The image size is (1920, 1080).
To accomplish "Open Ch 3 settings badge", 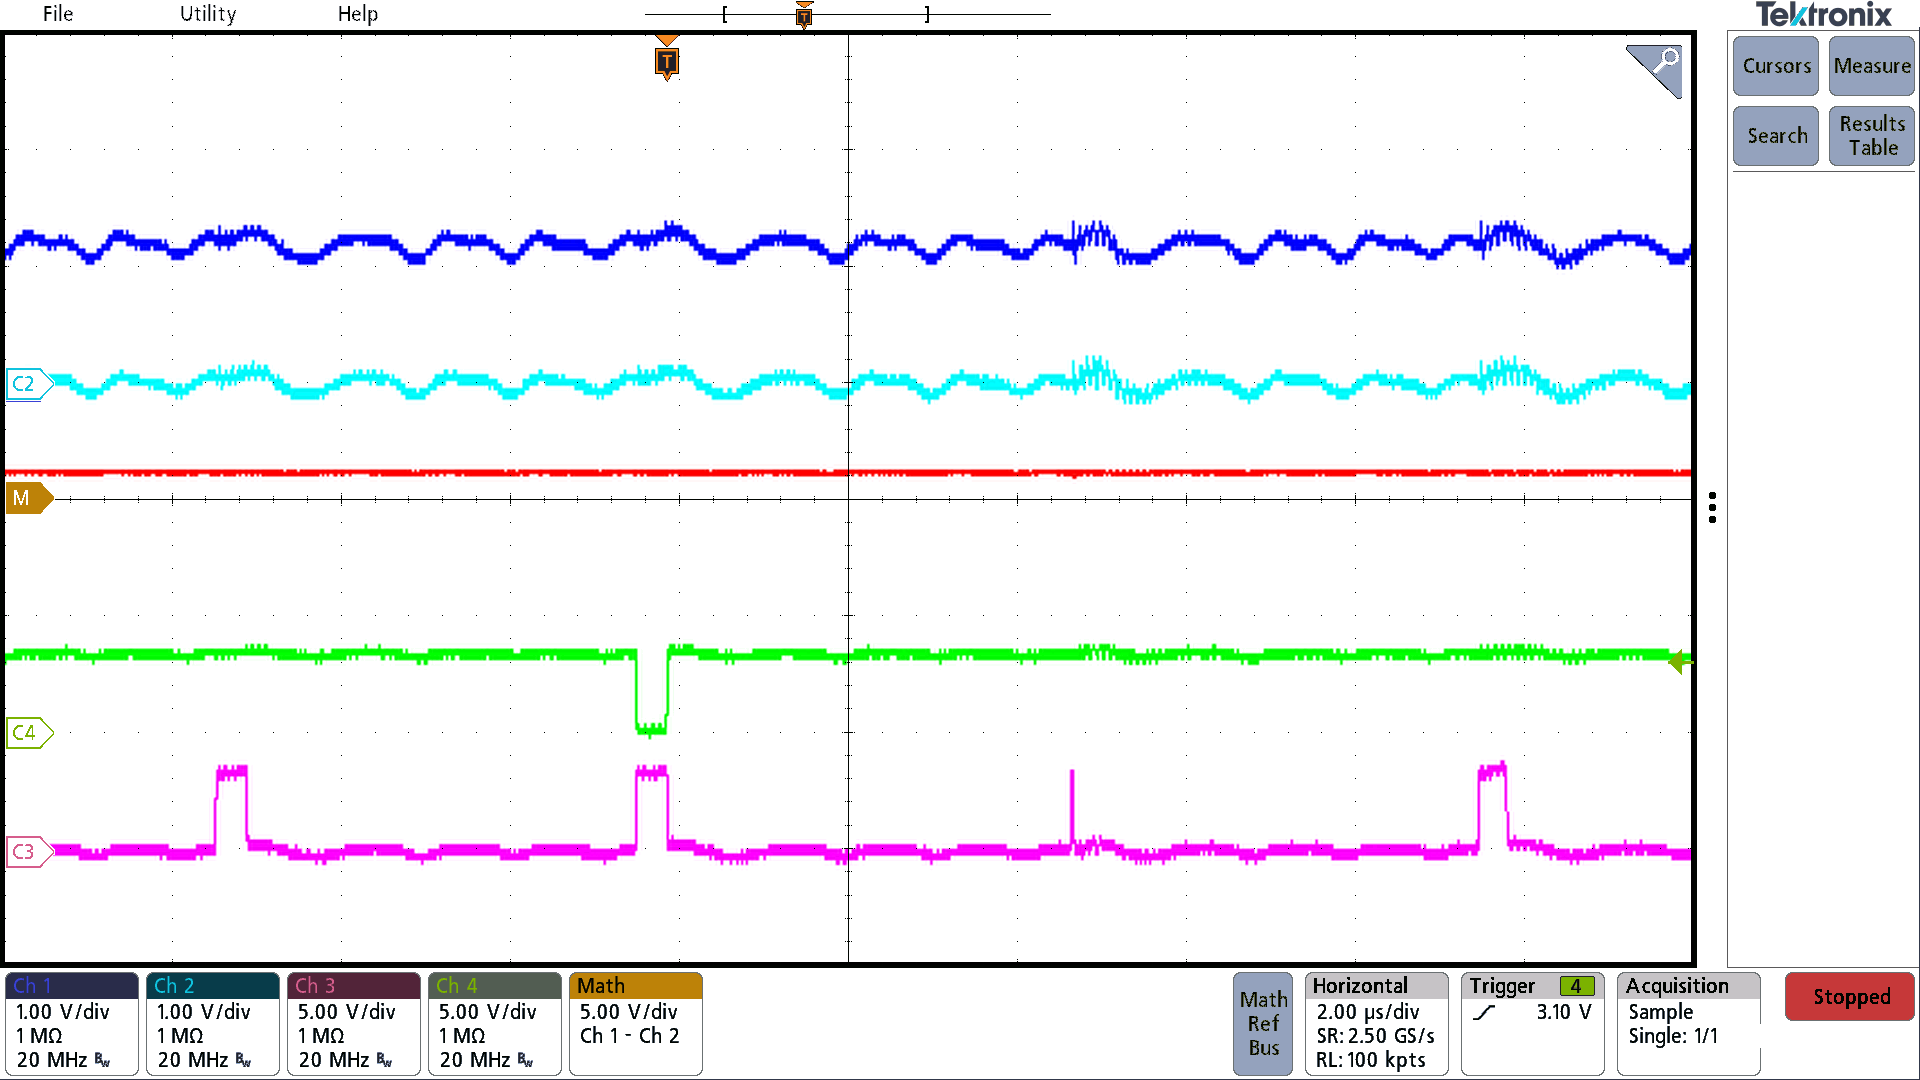I will (353, 1023).
